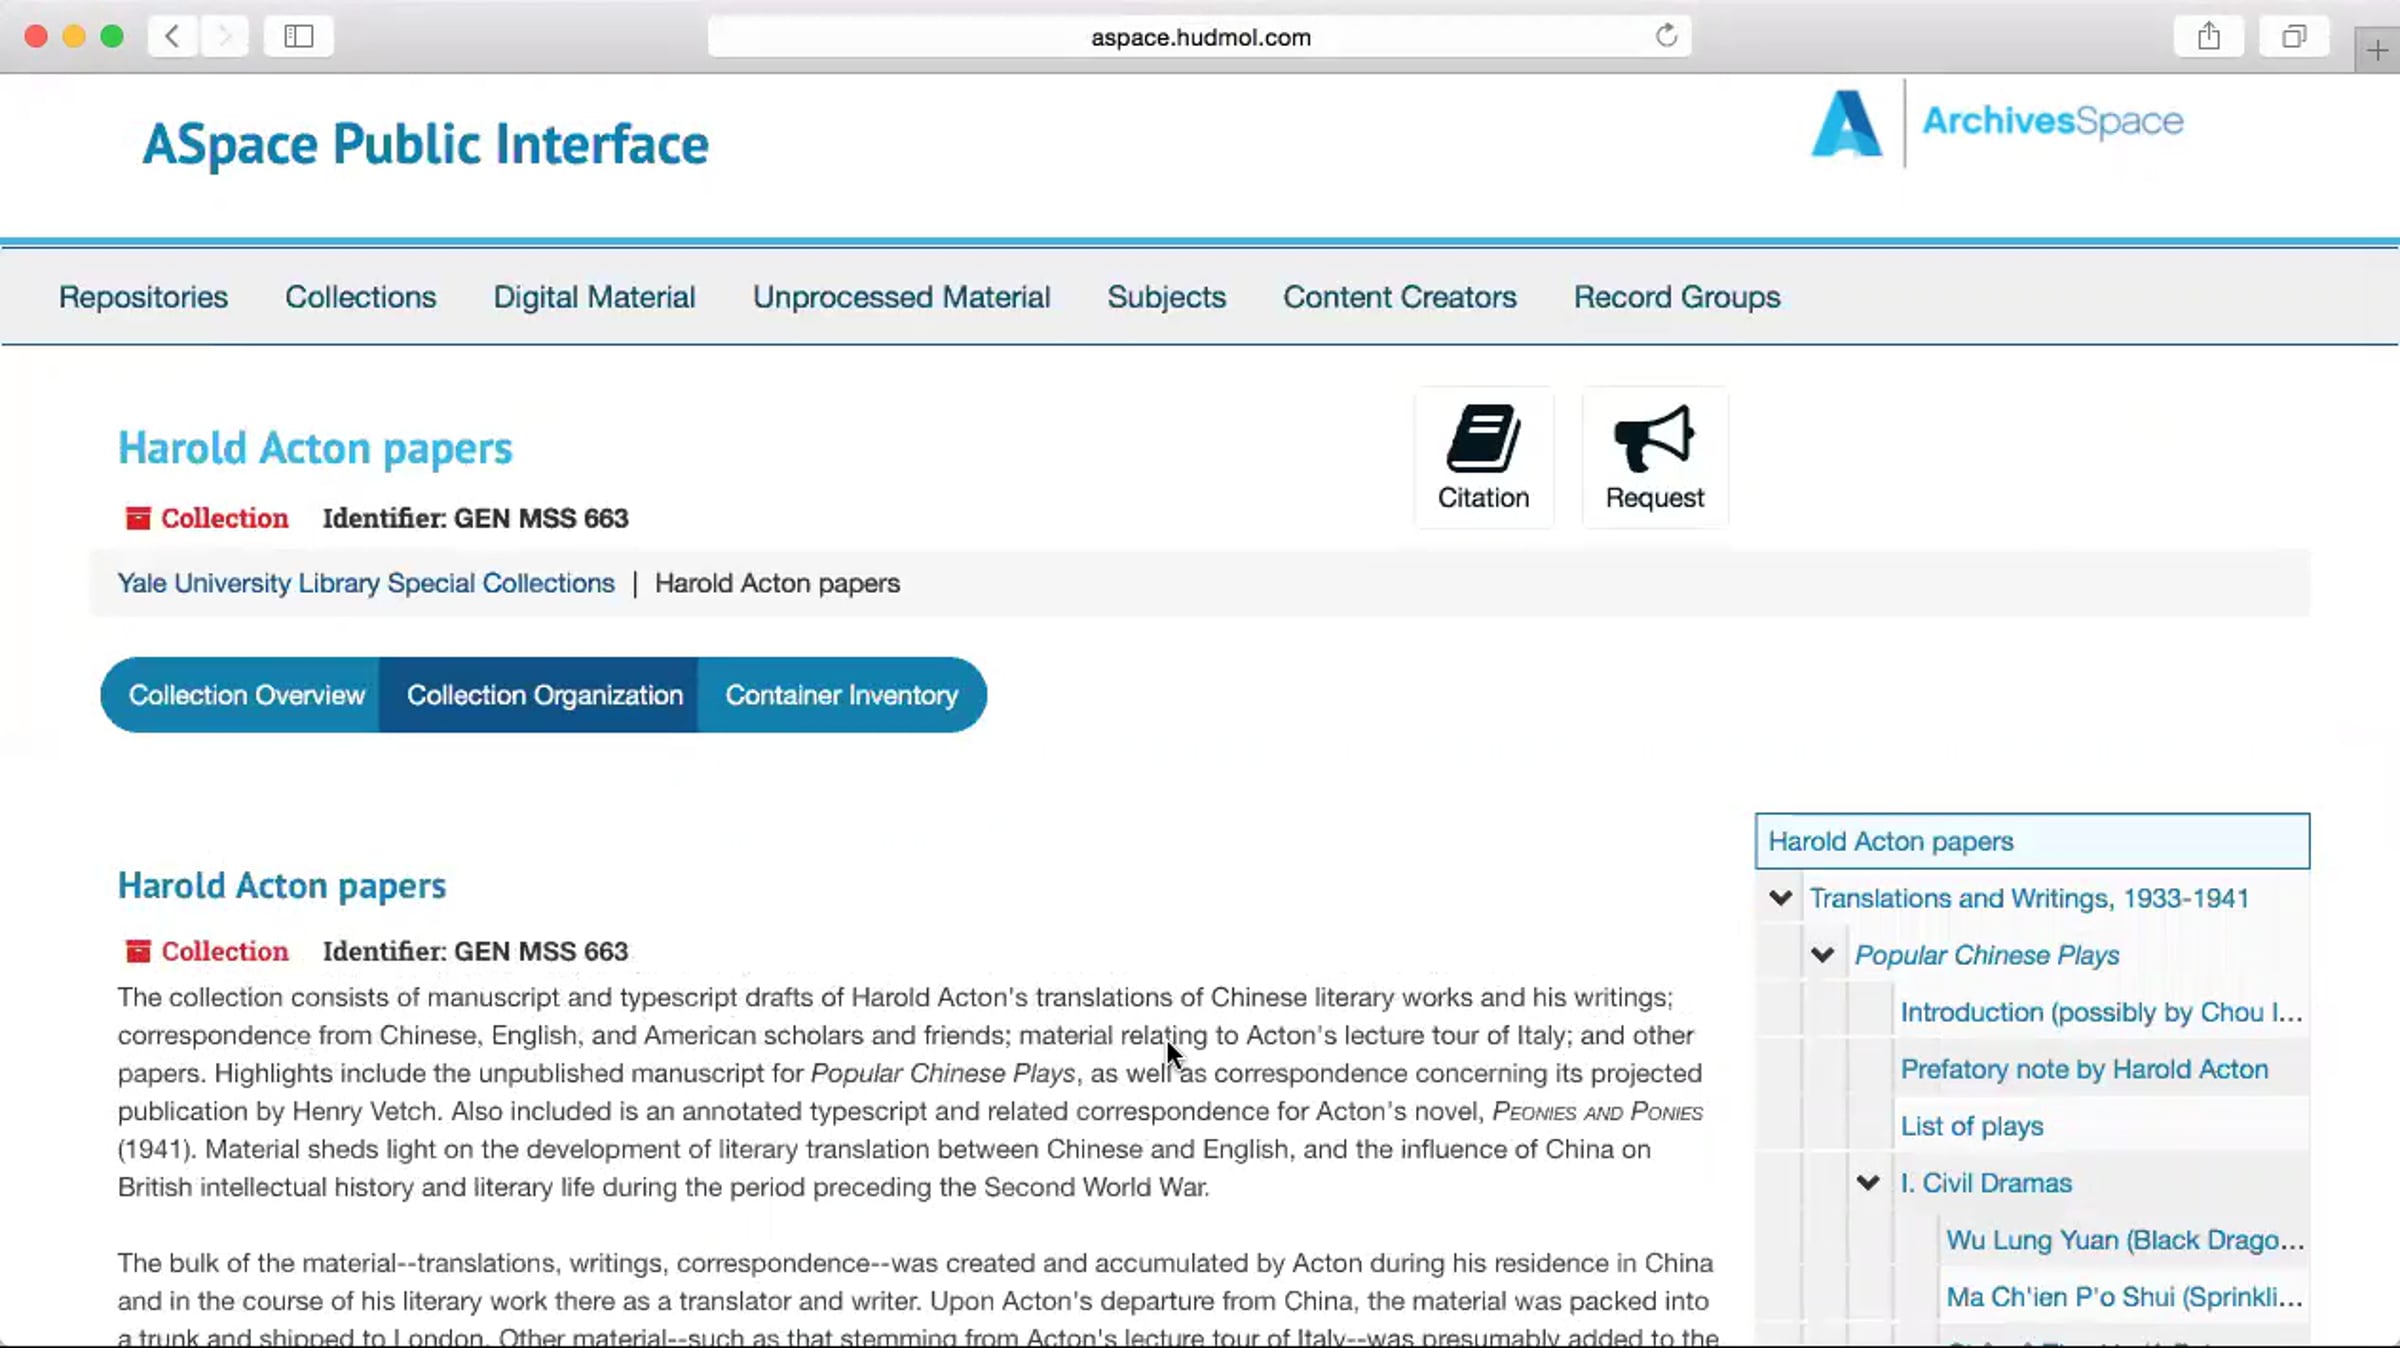Open Popular Chinese Plays in the tree
This screenshot has width=2400, height=1348.
tap(1987, 955)
